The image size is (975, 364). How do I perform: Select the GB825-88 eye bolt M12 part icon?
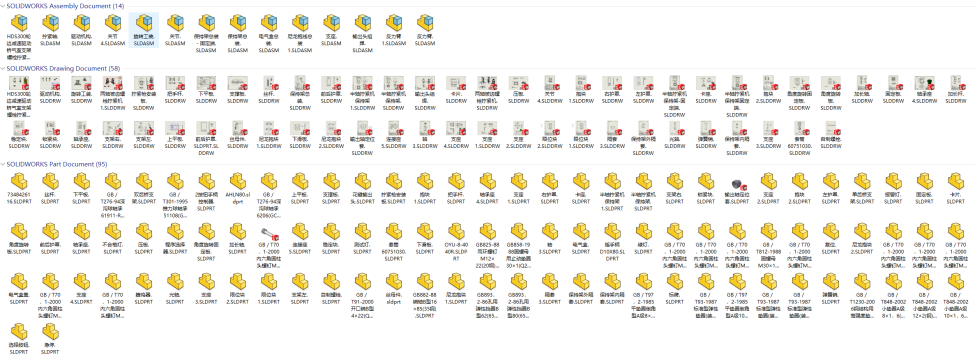pos(487,232)
